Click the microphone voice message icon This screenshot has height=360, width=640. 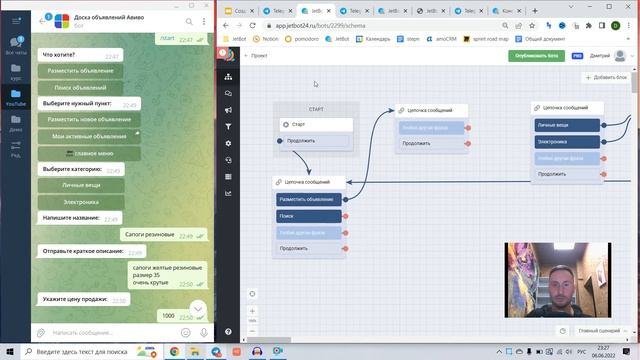(204, 333)
